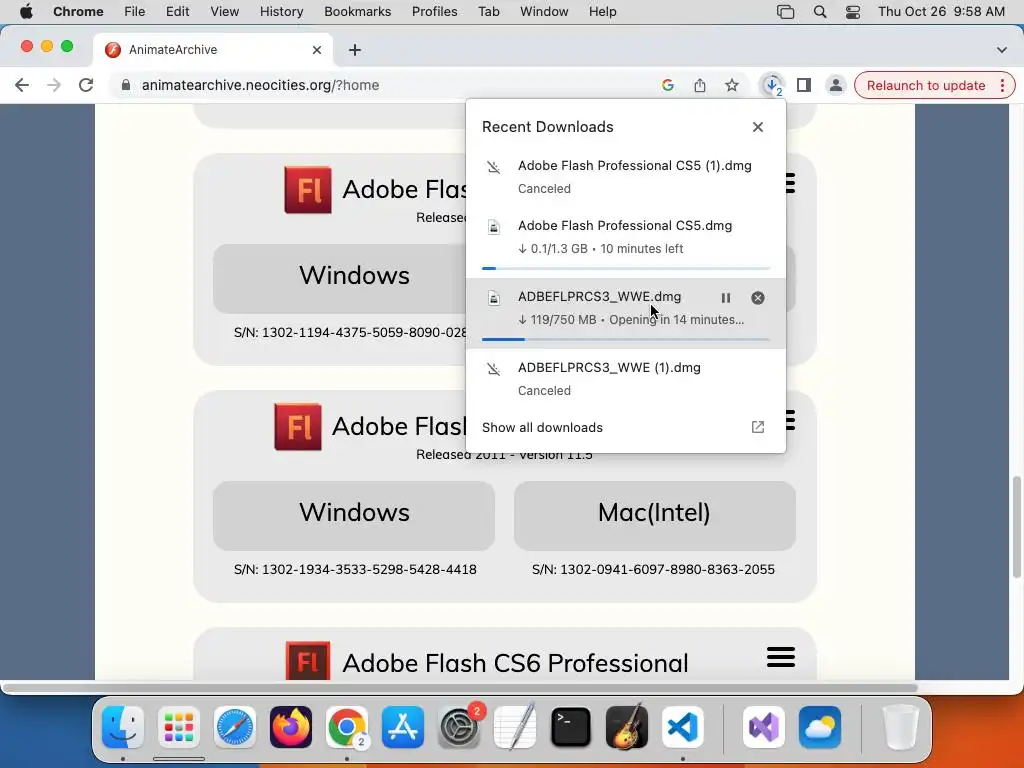Select the AnimateArchive tab
Screen dimensions: 1024x768
pos(213,50)
